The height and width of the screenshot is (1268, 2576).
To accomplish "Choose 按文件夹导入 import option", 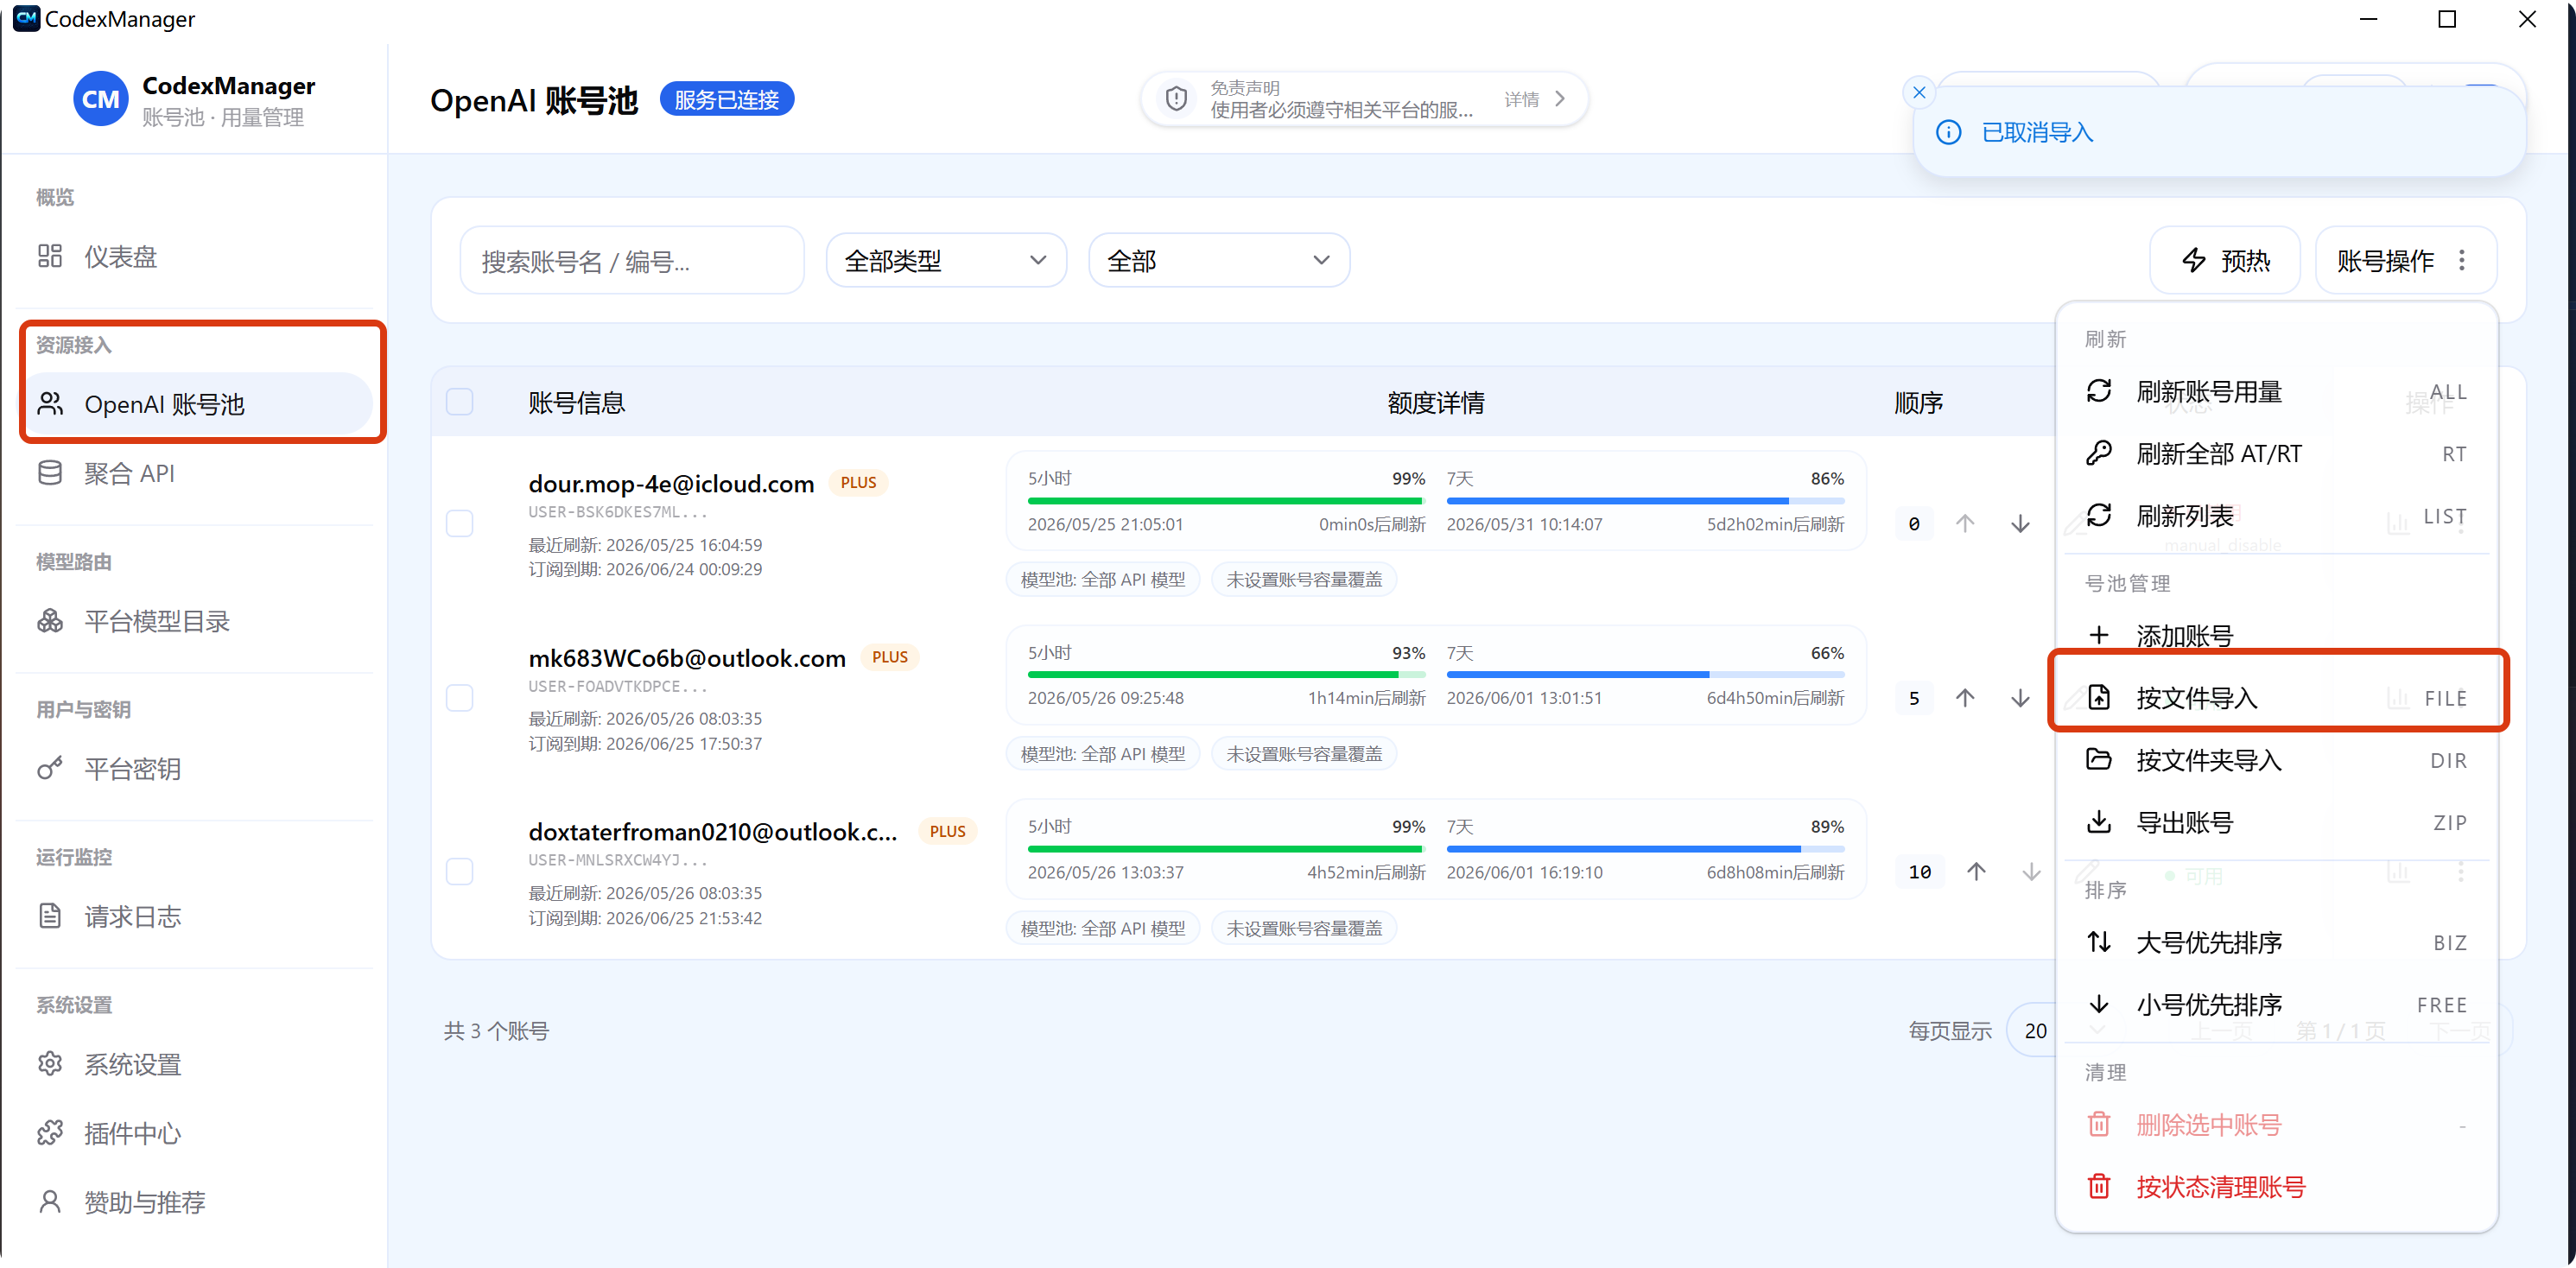I will click(2276, 760).
